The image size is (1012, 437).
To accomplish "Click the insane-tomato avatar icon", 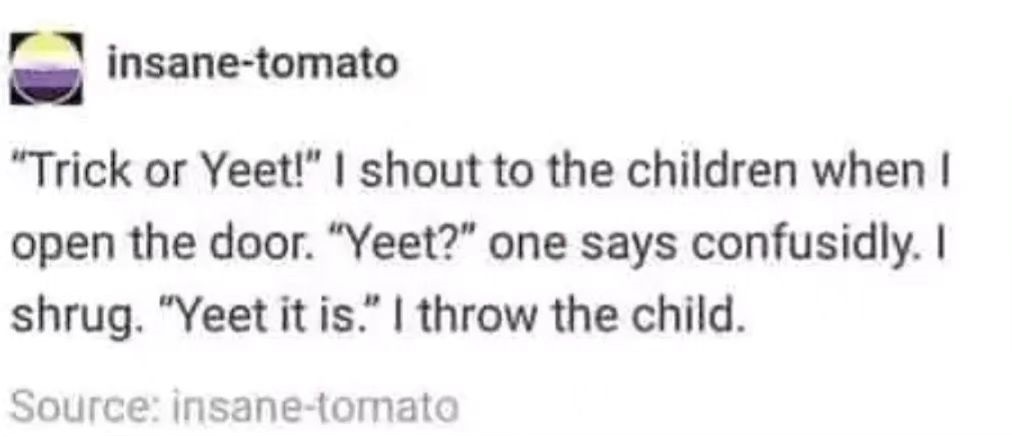I will click(x=46, y=68).
